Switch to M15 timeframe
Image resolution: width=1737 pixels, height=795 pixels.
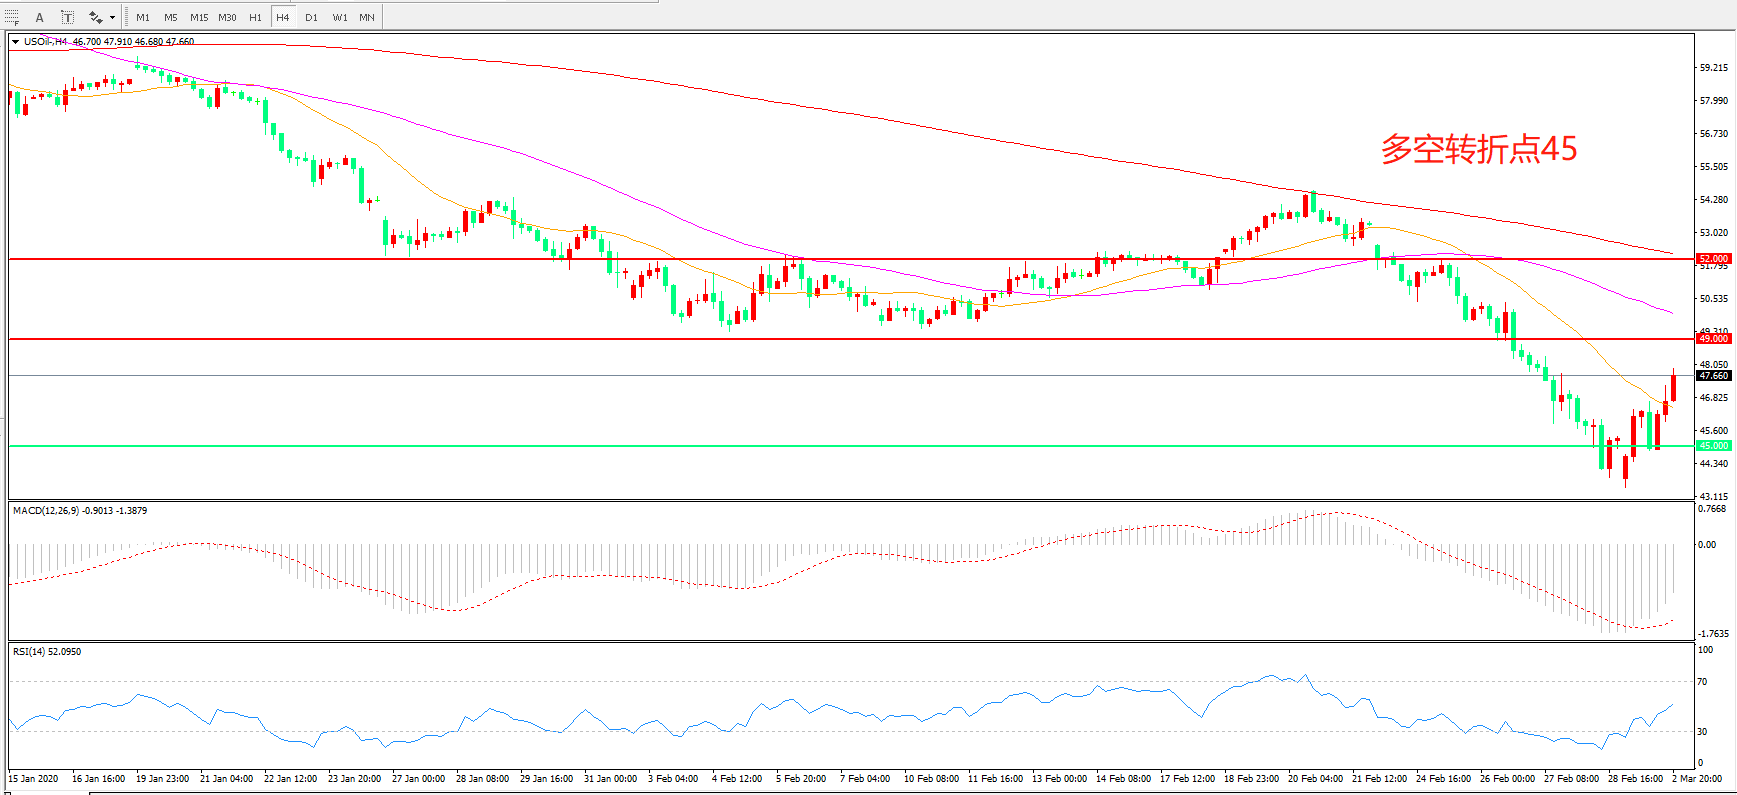pyautogui.click(x=199, y=17)
